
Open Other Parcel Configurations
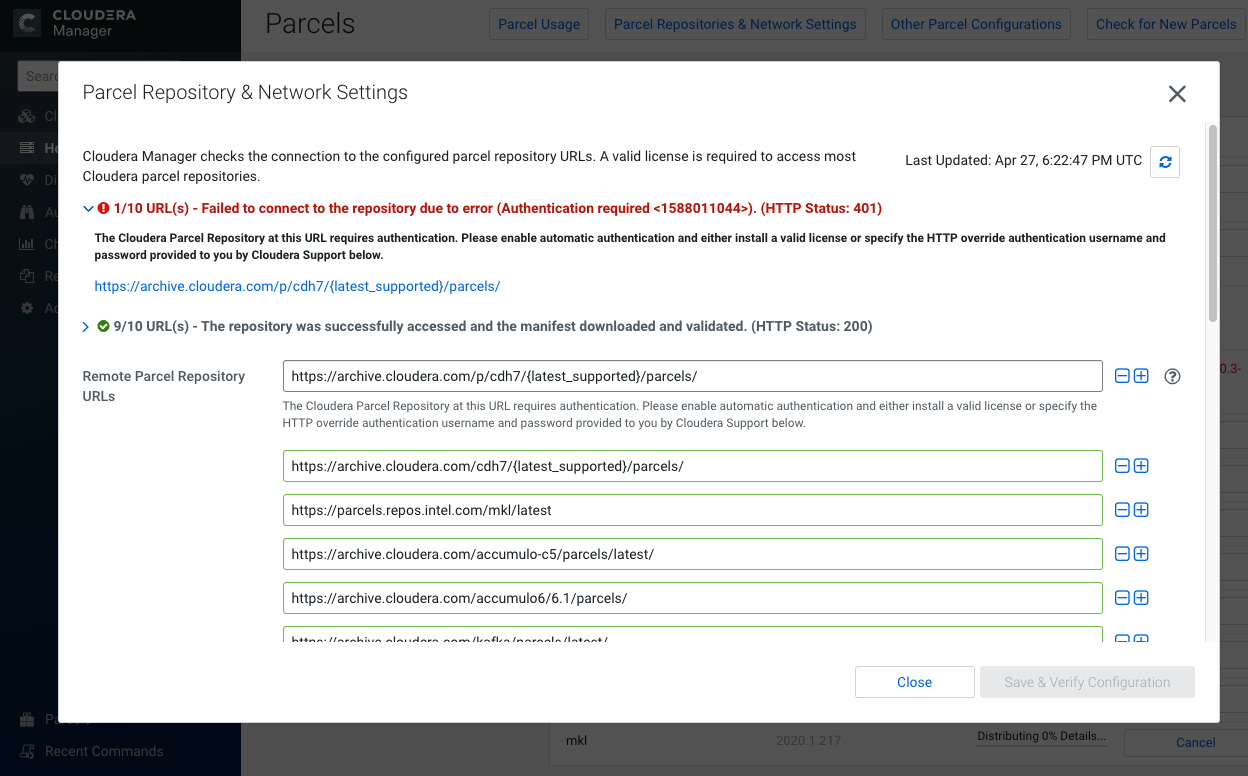coord(976,24)
